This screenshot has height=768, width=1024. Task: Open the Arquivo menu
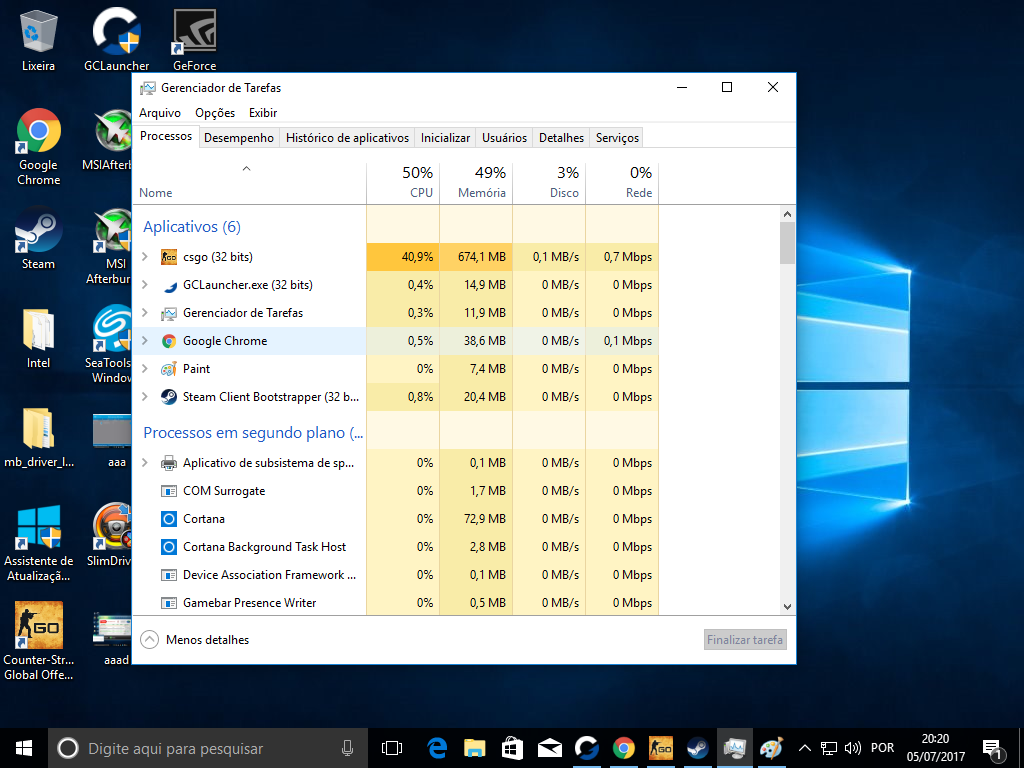pos(160,113)
